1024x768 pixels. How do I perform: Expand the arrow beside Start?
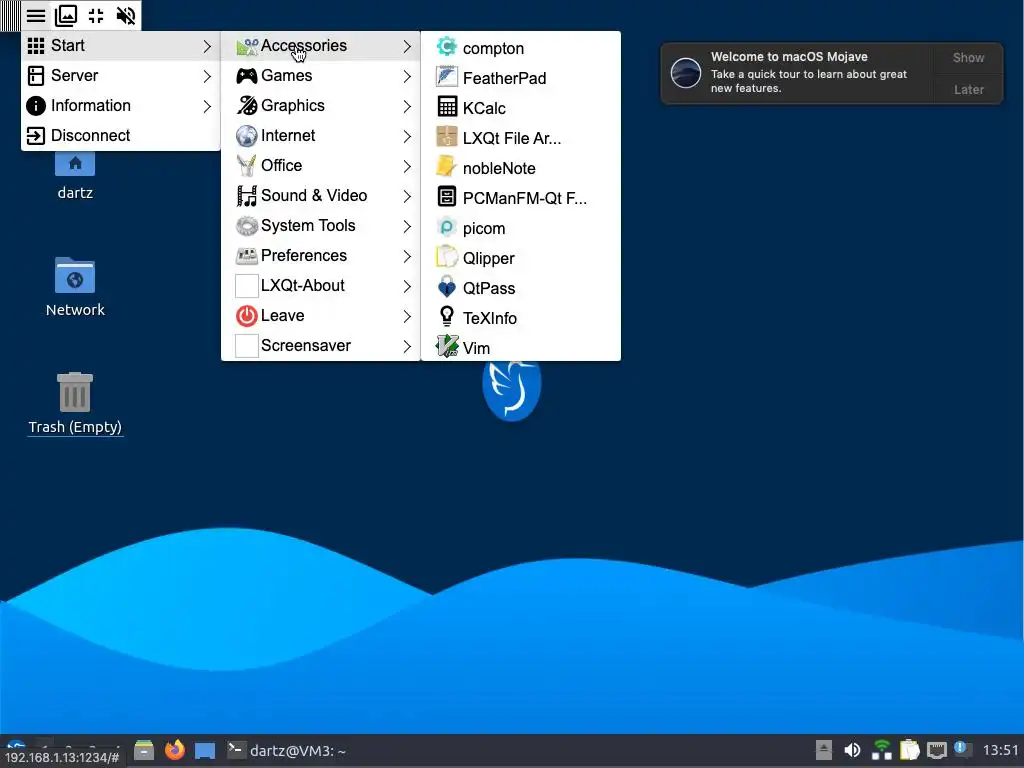tap(207, 46)
